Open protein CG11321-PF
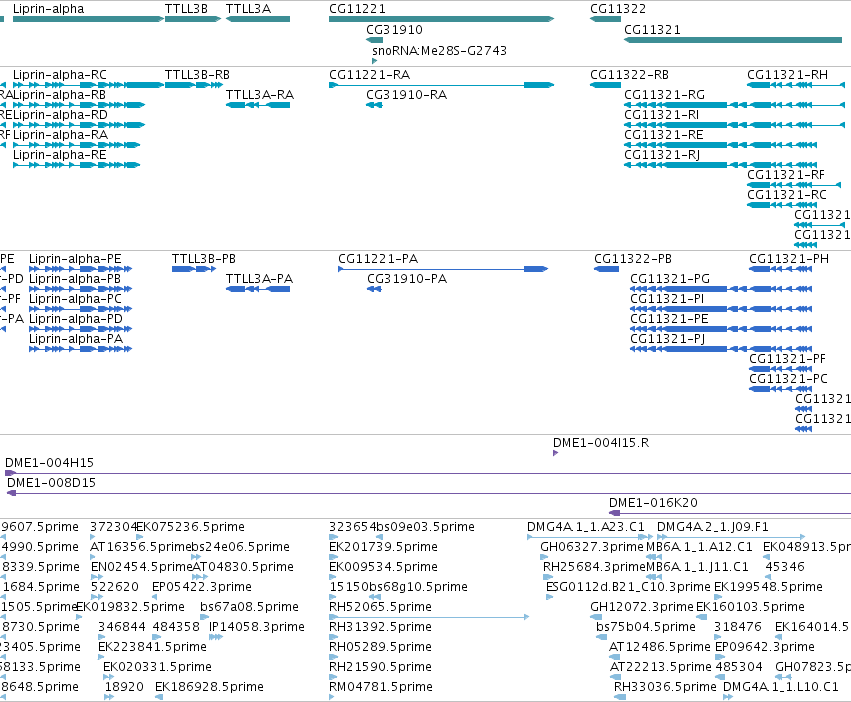 click(780, 369)
